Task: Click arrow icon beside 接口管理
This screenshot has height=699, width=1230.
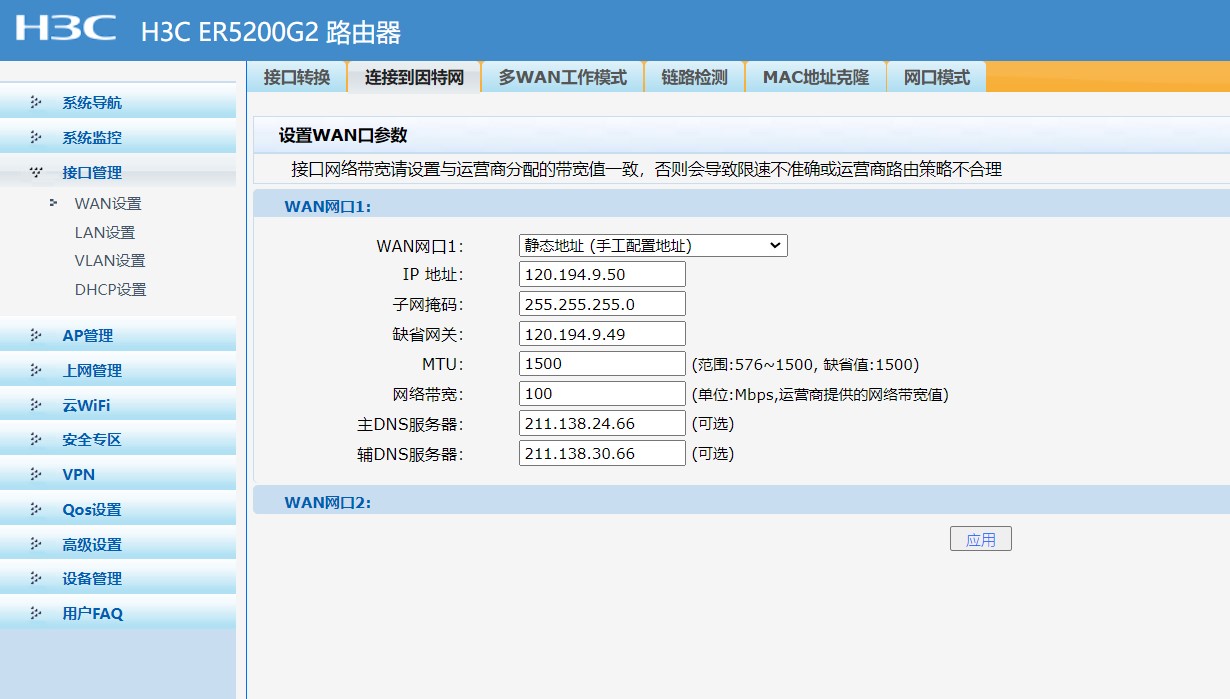Action: tap(36, 172)
